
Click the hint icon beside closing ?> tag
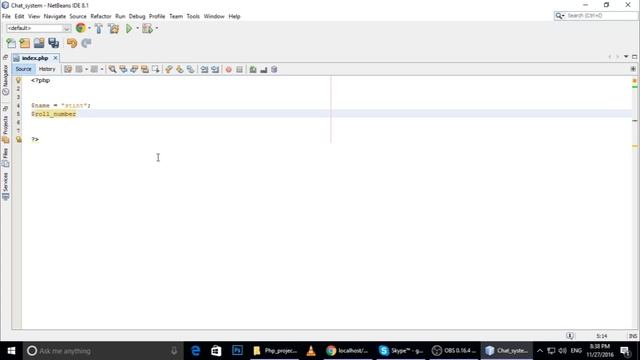pos(19,139)
